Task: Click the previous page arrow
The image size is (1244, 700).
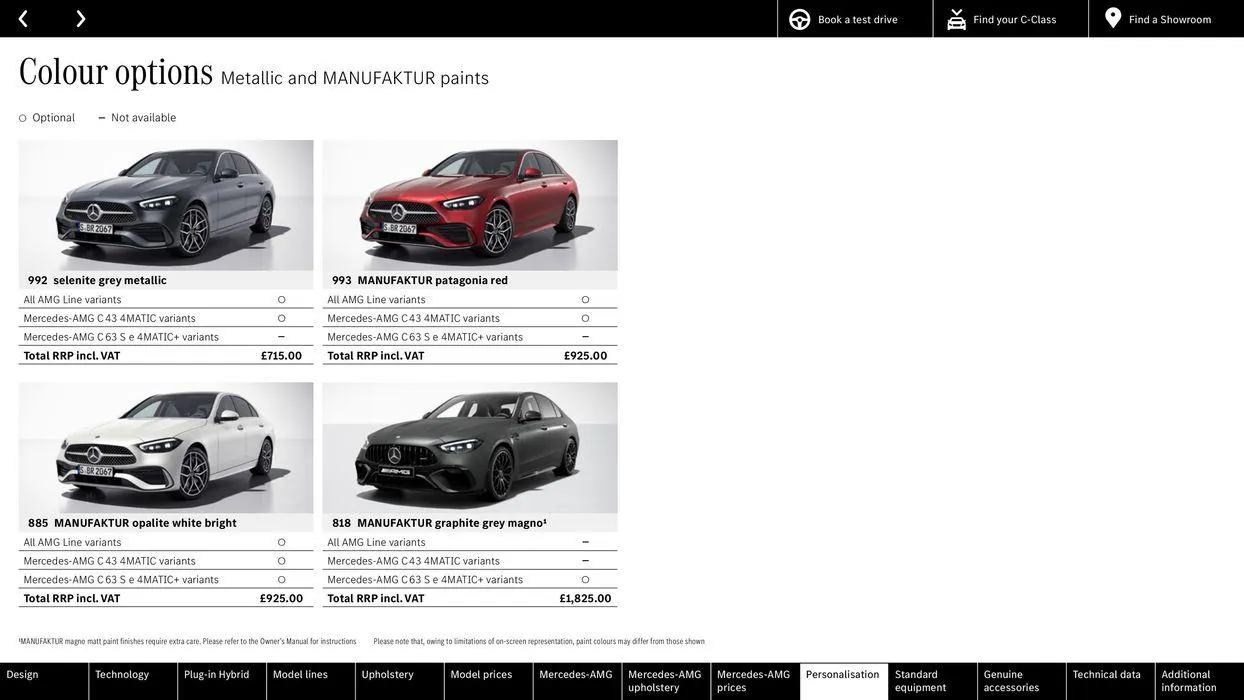Action: tap(23, 19)
